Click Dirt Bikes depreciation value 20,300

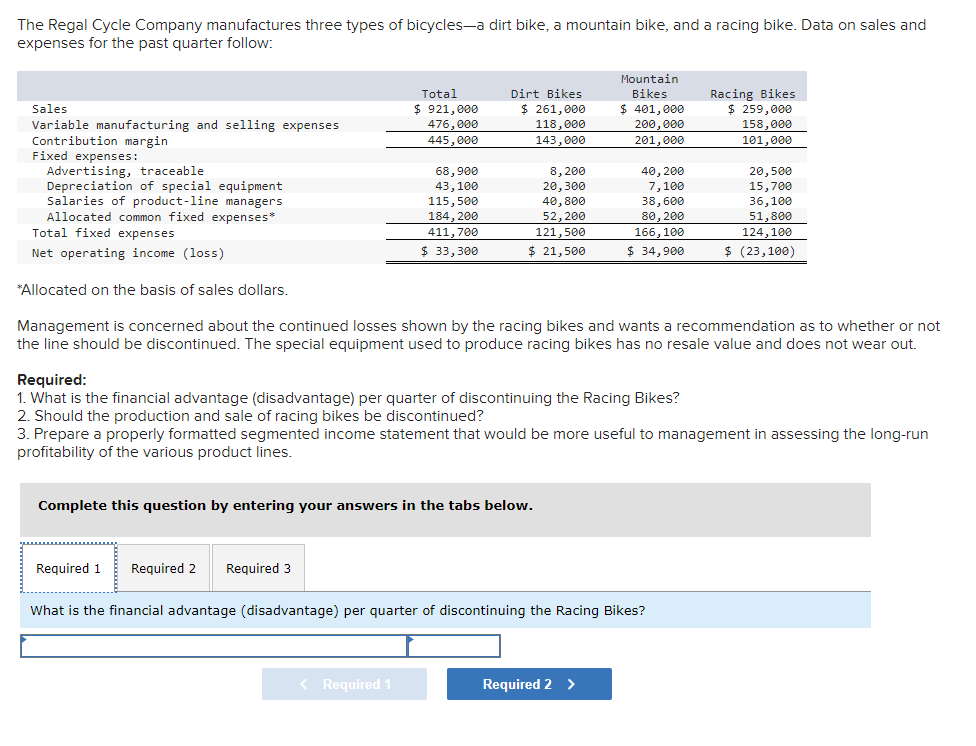pyautogui.click(x=563, y=186)
